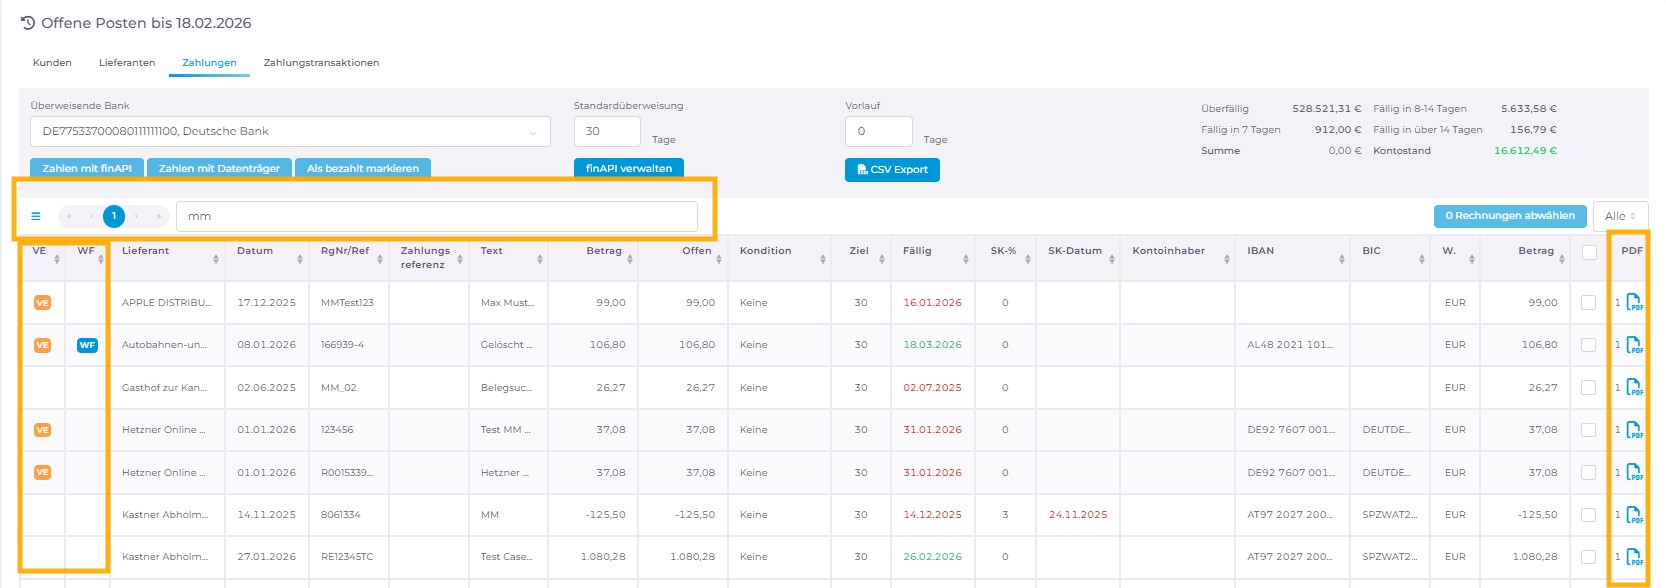Viewport: 1666px width, 588px height.
Task: Click the history icon beside Offene Posten title
Action: click(x=28, y=23)
